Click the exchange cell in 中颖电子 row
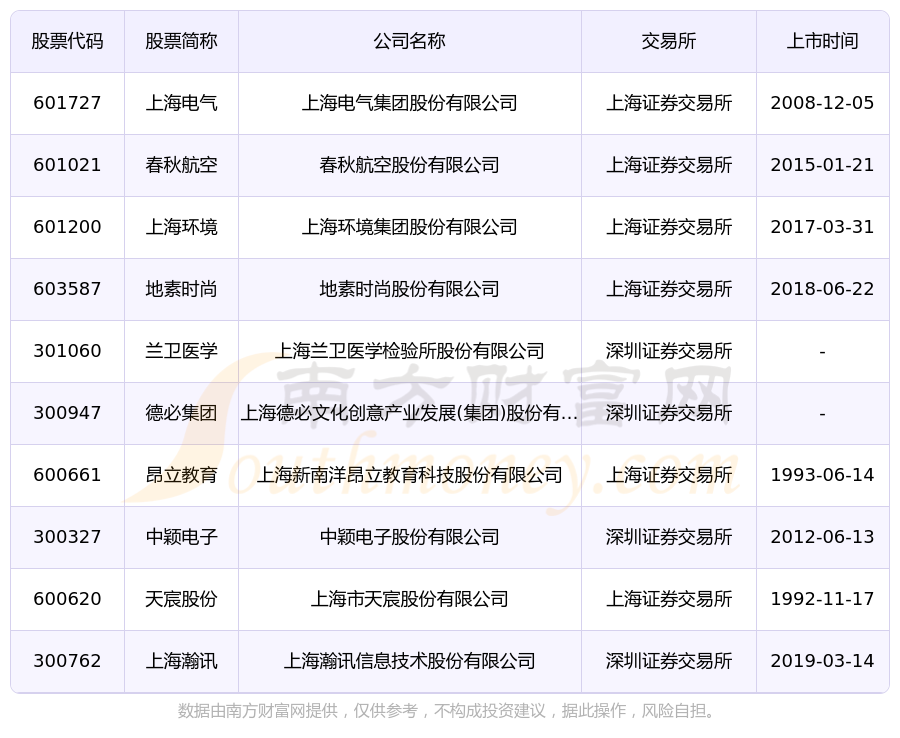 point(669,537)
